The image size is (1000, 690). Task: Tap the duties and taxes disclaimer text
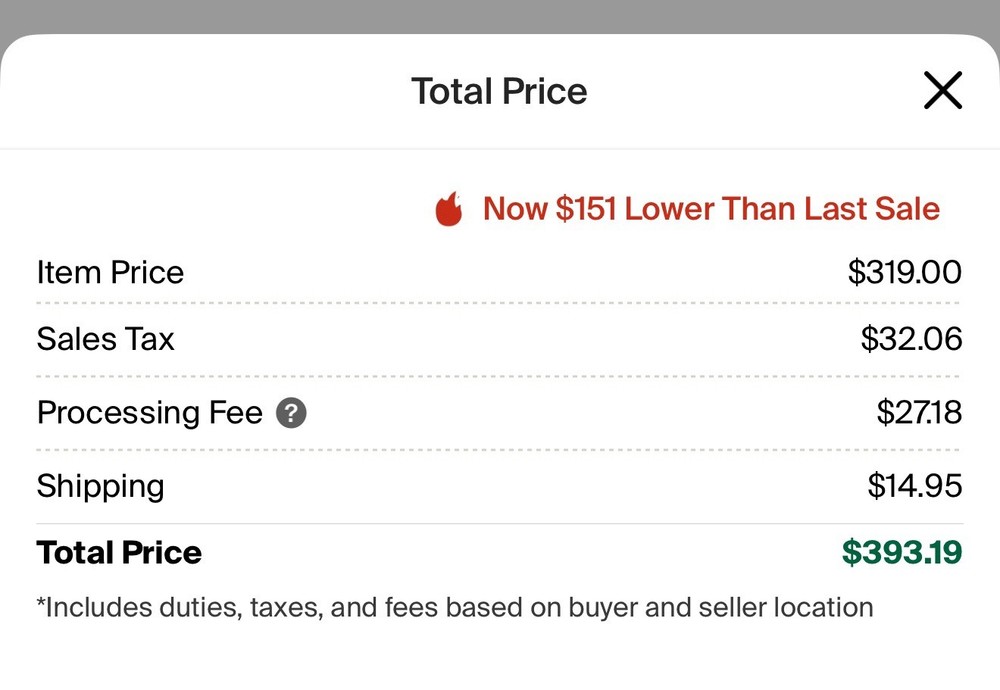tap(455, 607)
